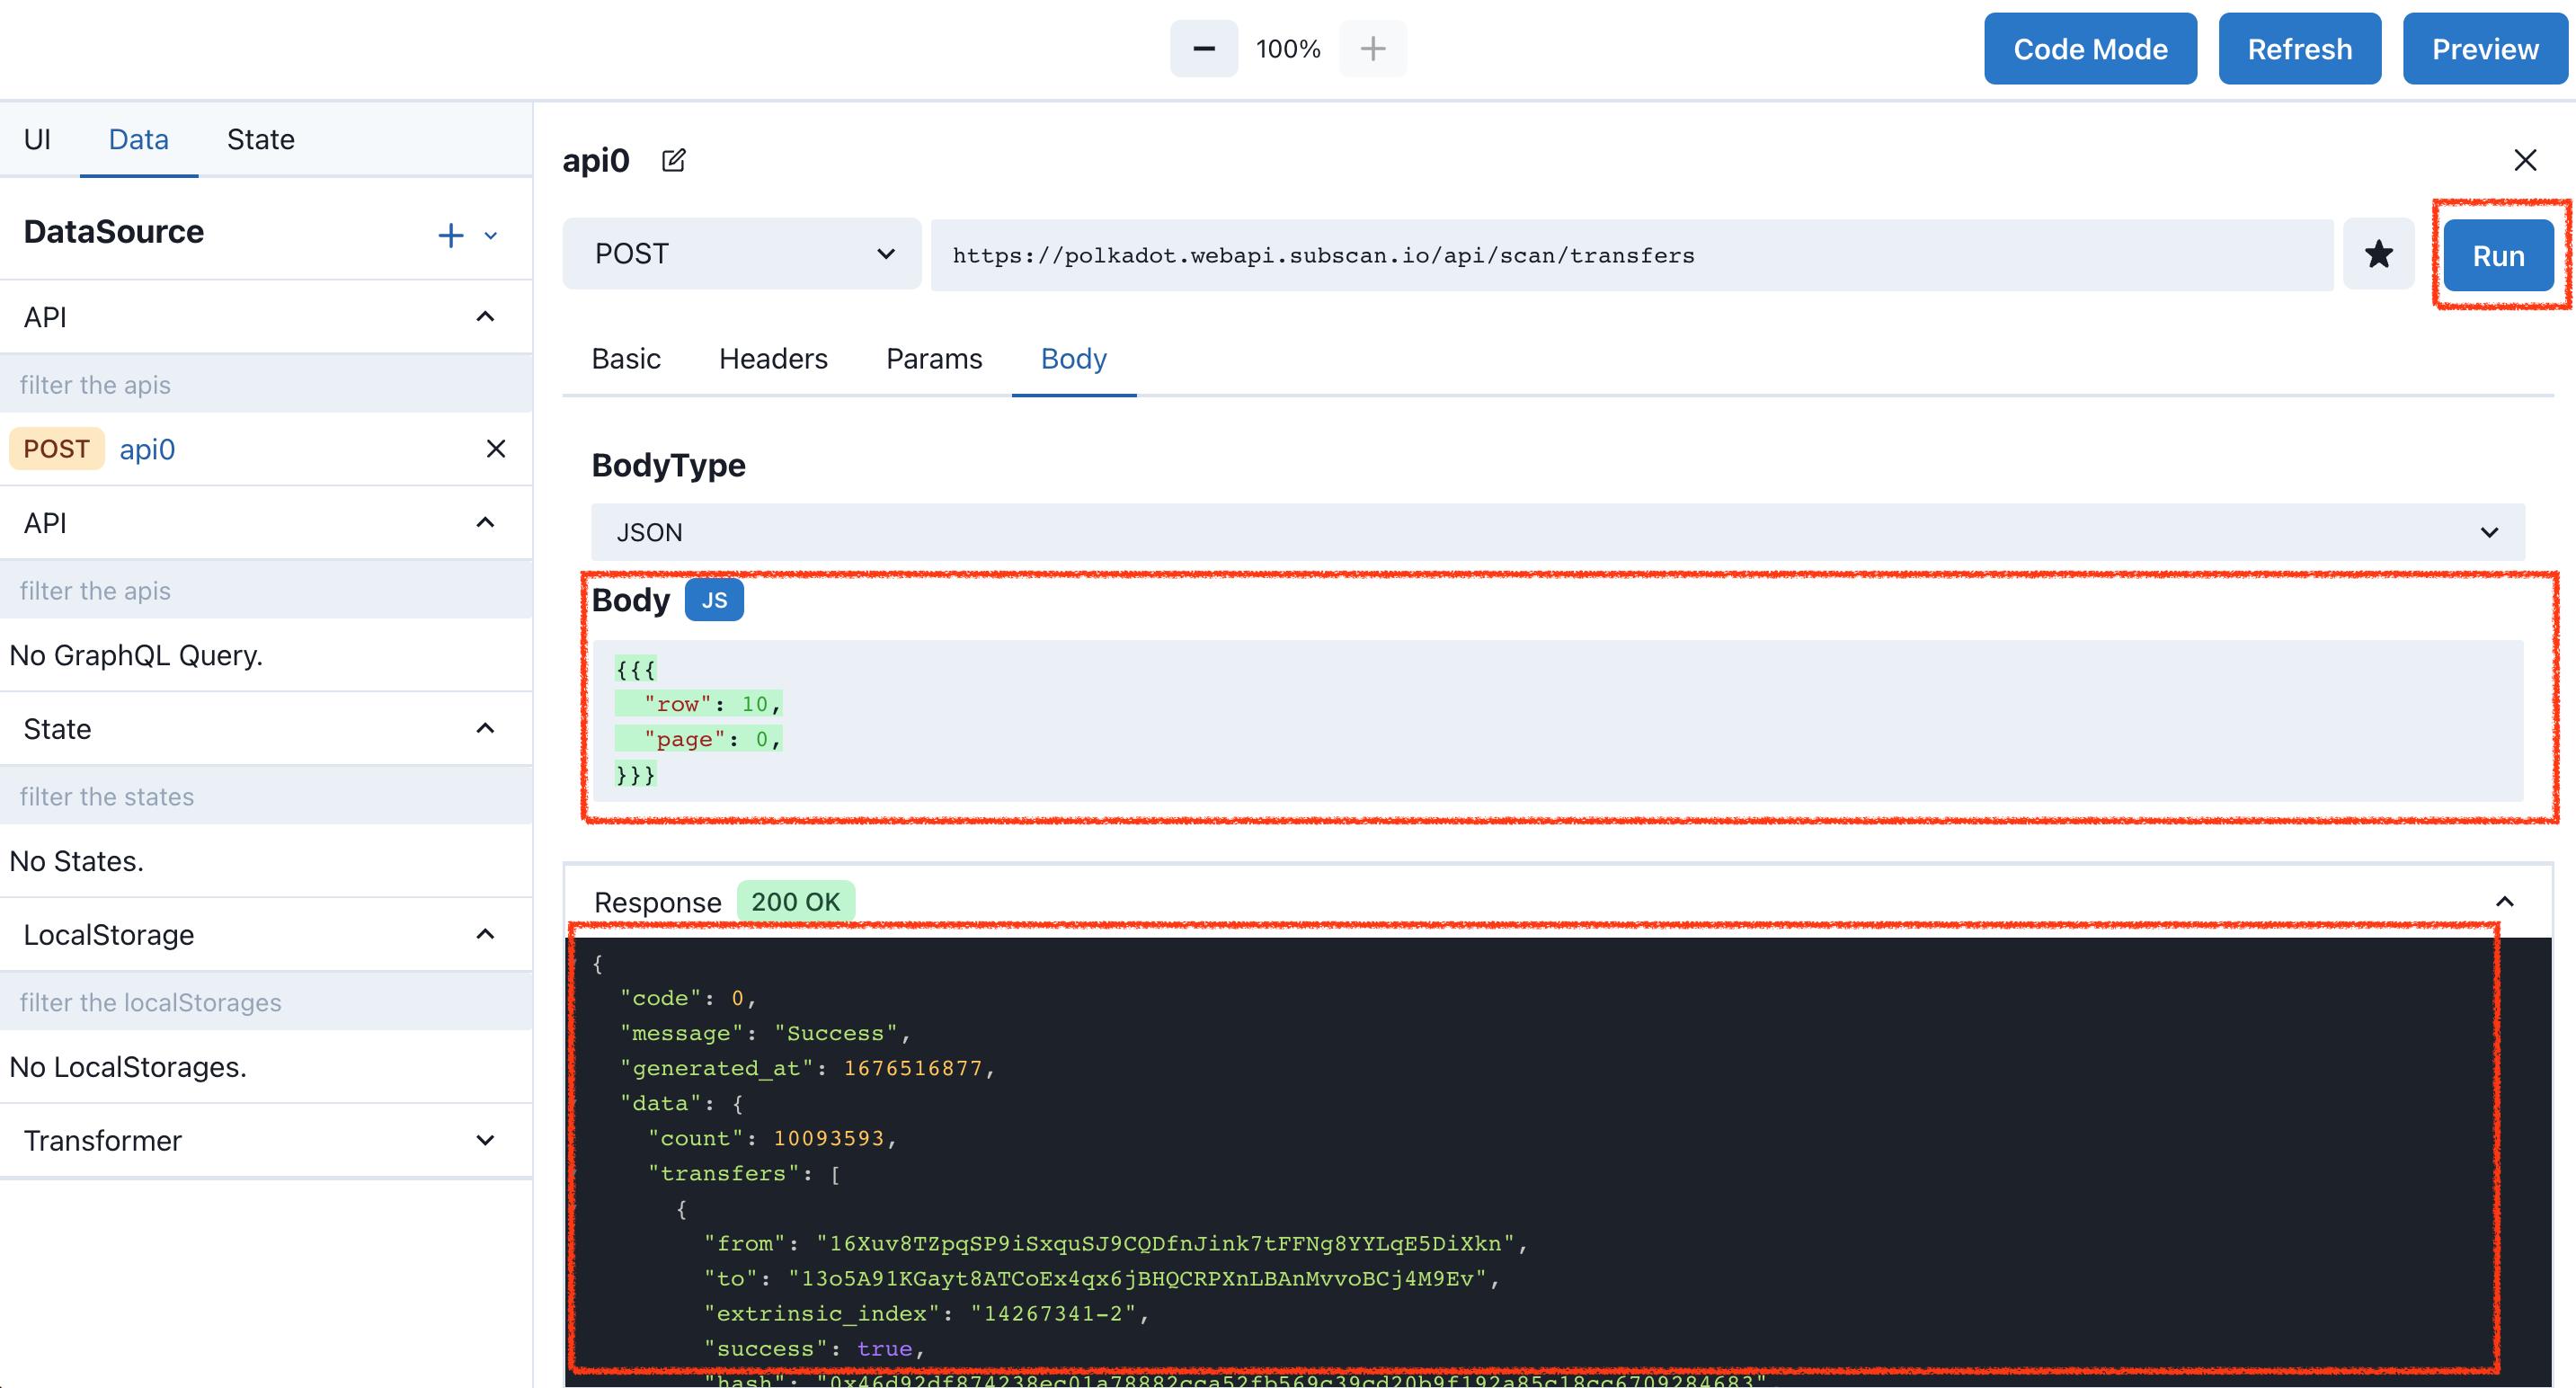Click the second 'filter the apis' field

click(x=266, y=590)
